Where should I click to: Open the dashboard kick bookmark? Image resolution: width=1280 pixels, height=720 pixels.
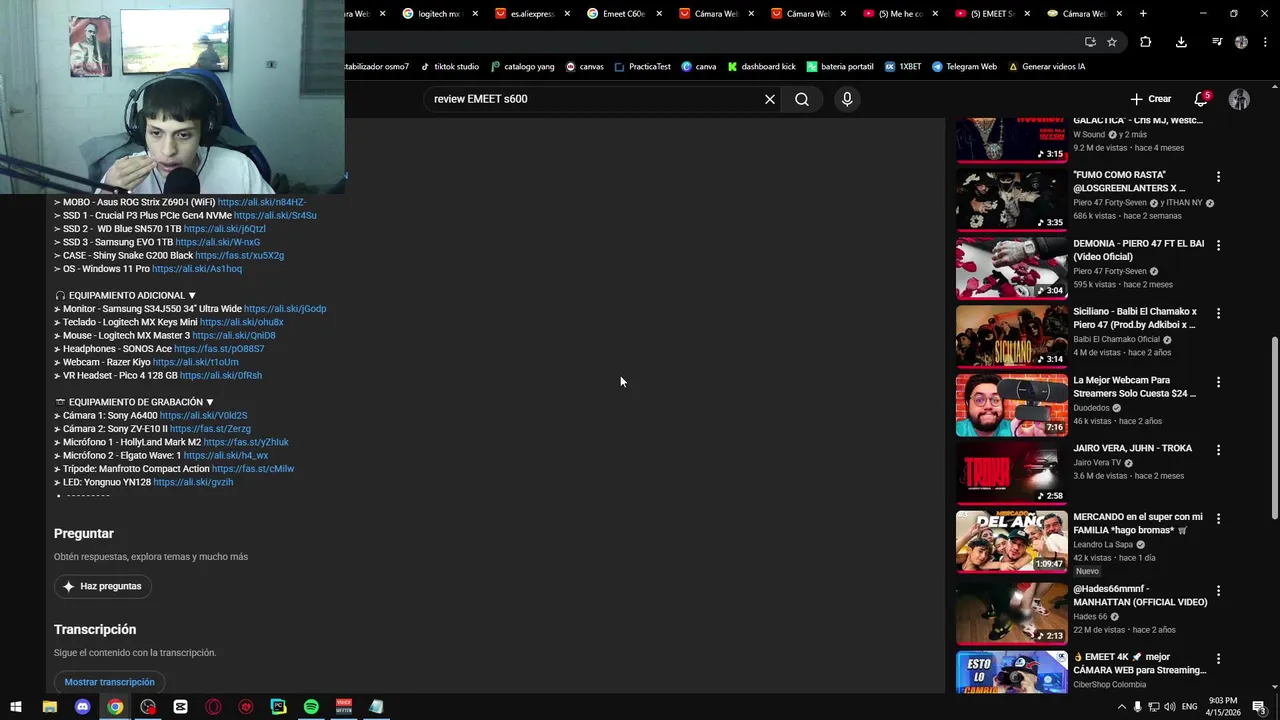(x=761, y=67)
